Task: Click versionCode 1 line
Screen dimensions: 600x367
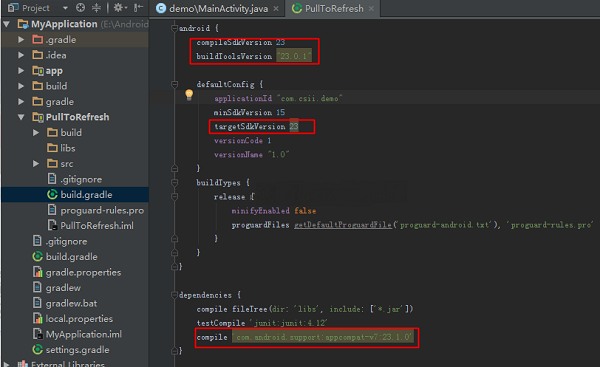Action: click(x=243, y=140)
